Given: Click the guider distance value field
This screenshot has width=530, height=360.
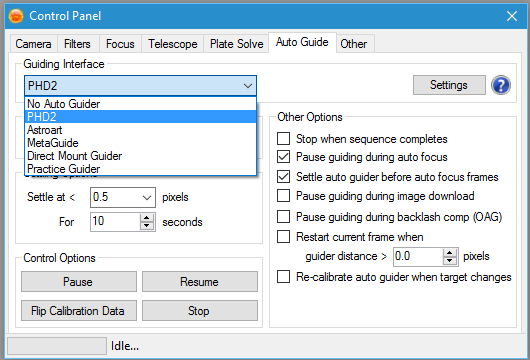Looking at the screenshot, I should tap(418, 257).
